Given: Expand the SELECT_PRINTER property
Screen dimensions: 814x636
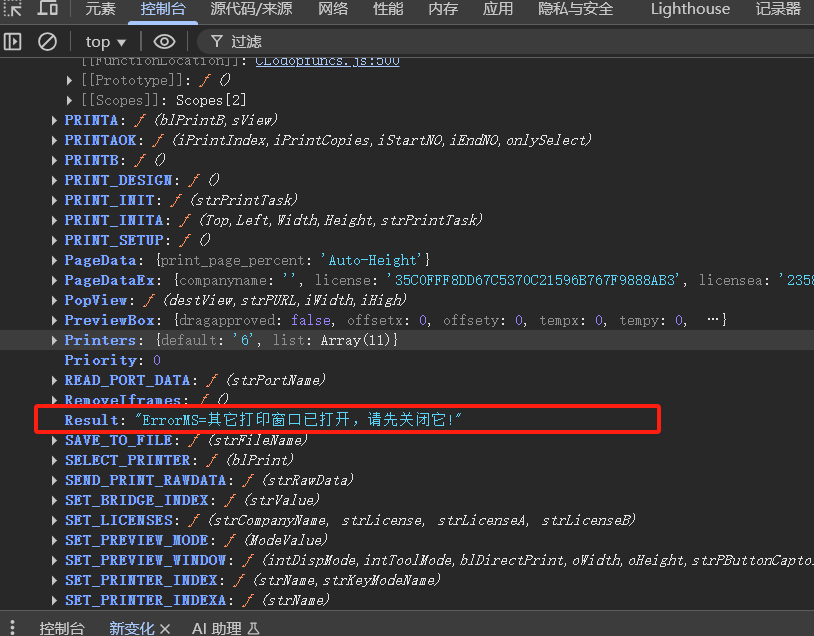Looking at the screenshot, I should tap(55, 461).
